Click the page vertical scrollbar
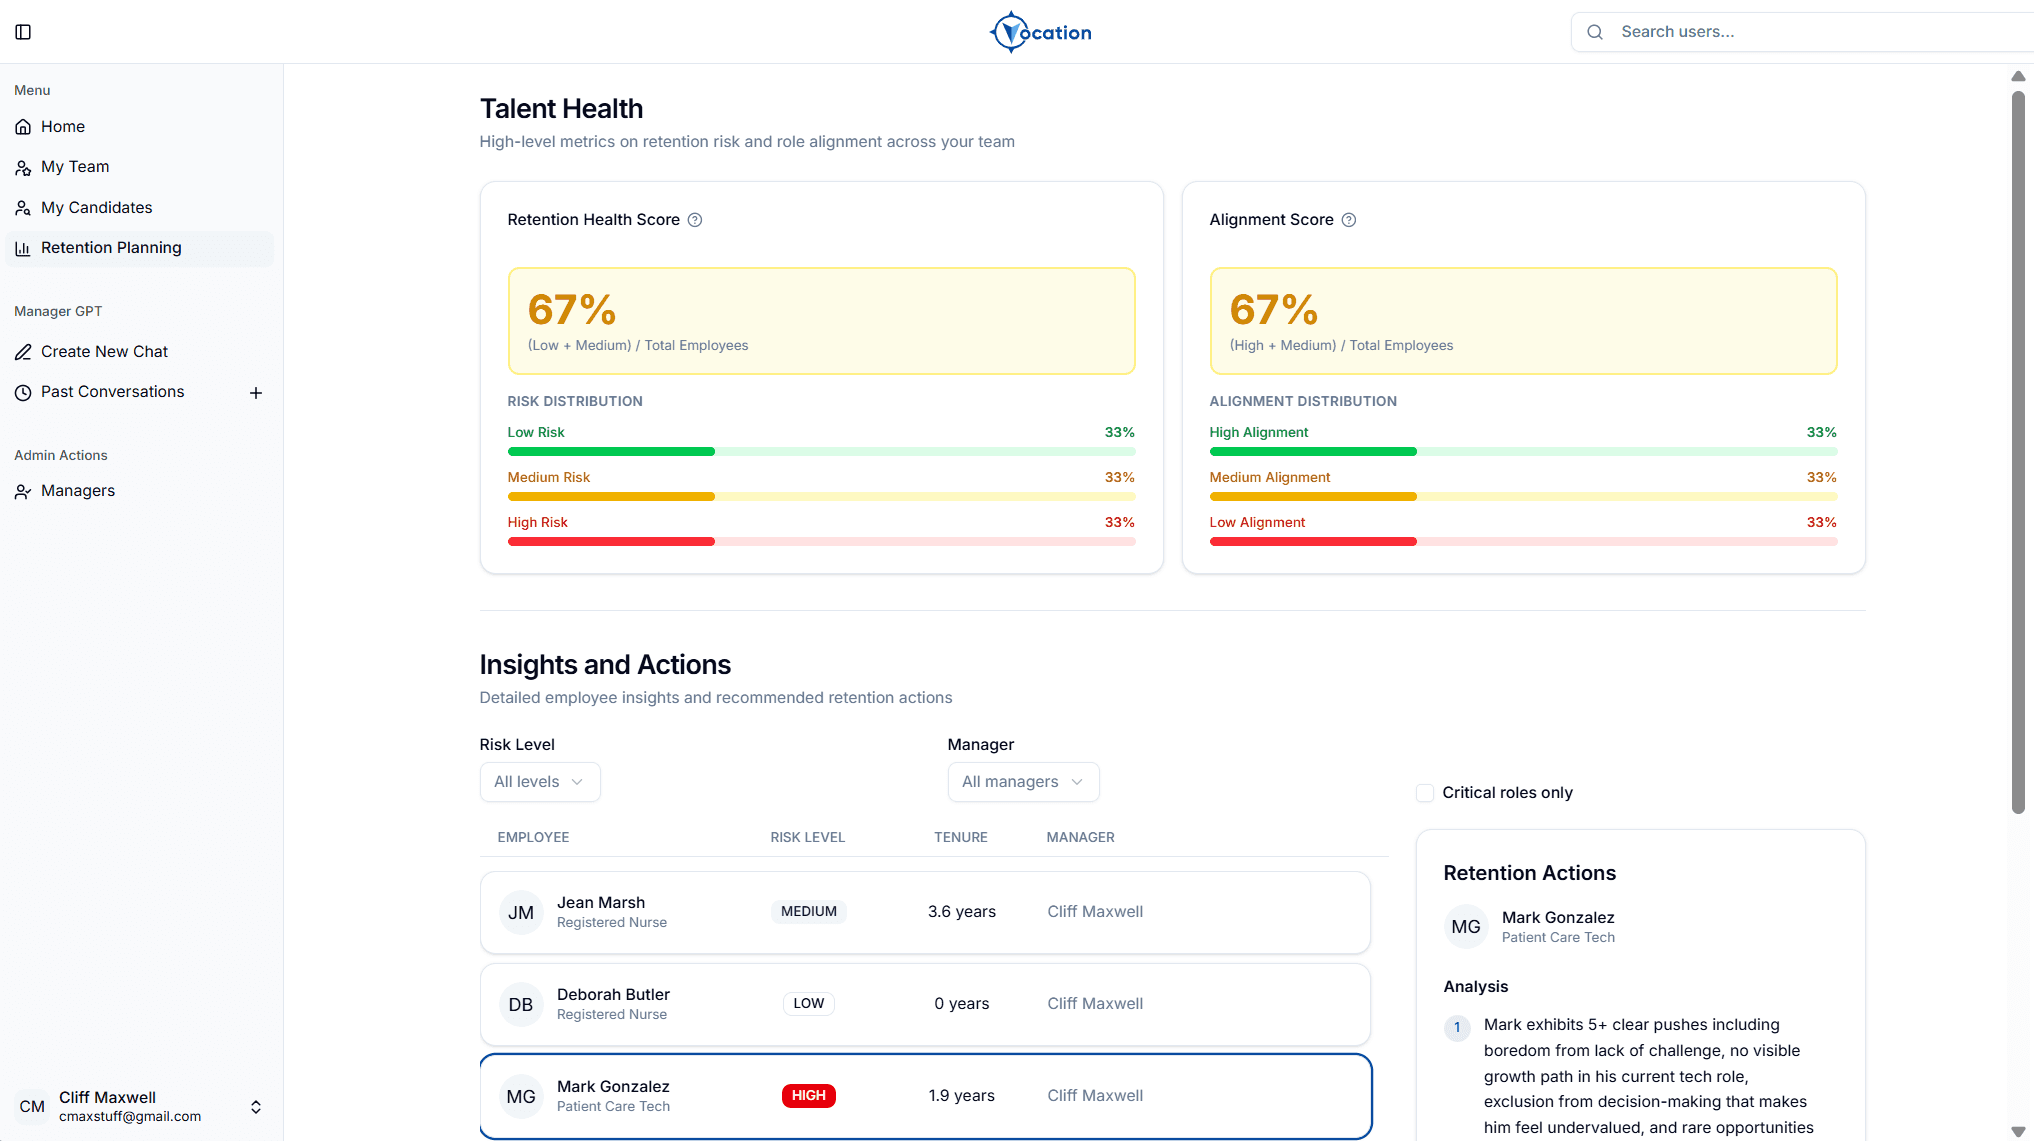Image resolution: width=2034 pixels, height=1141 pixels. click(x=2018, y=452)
